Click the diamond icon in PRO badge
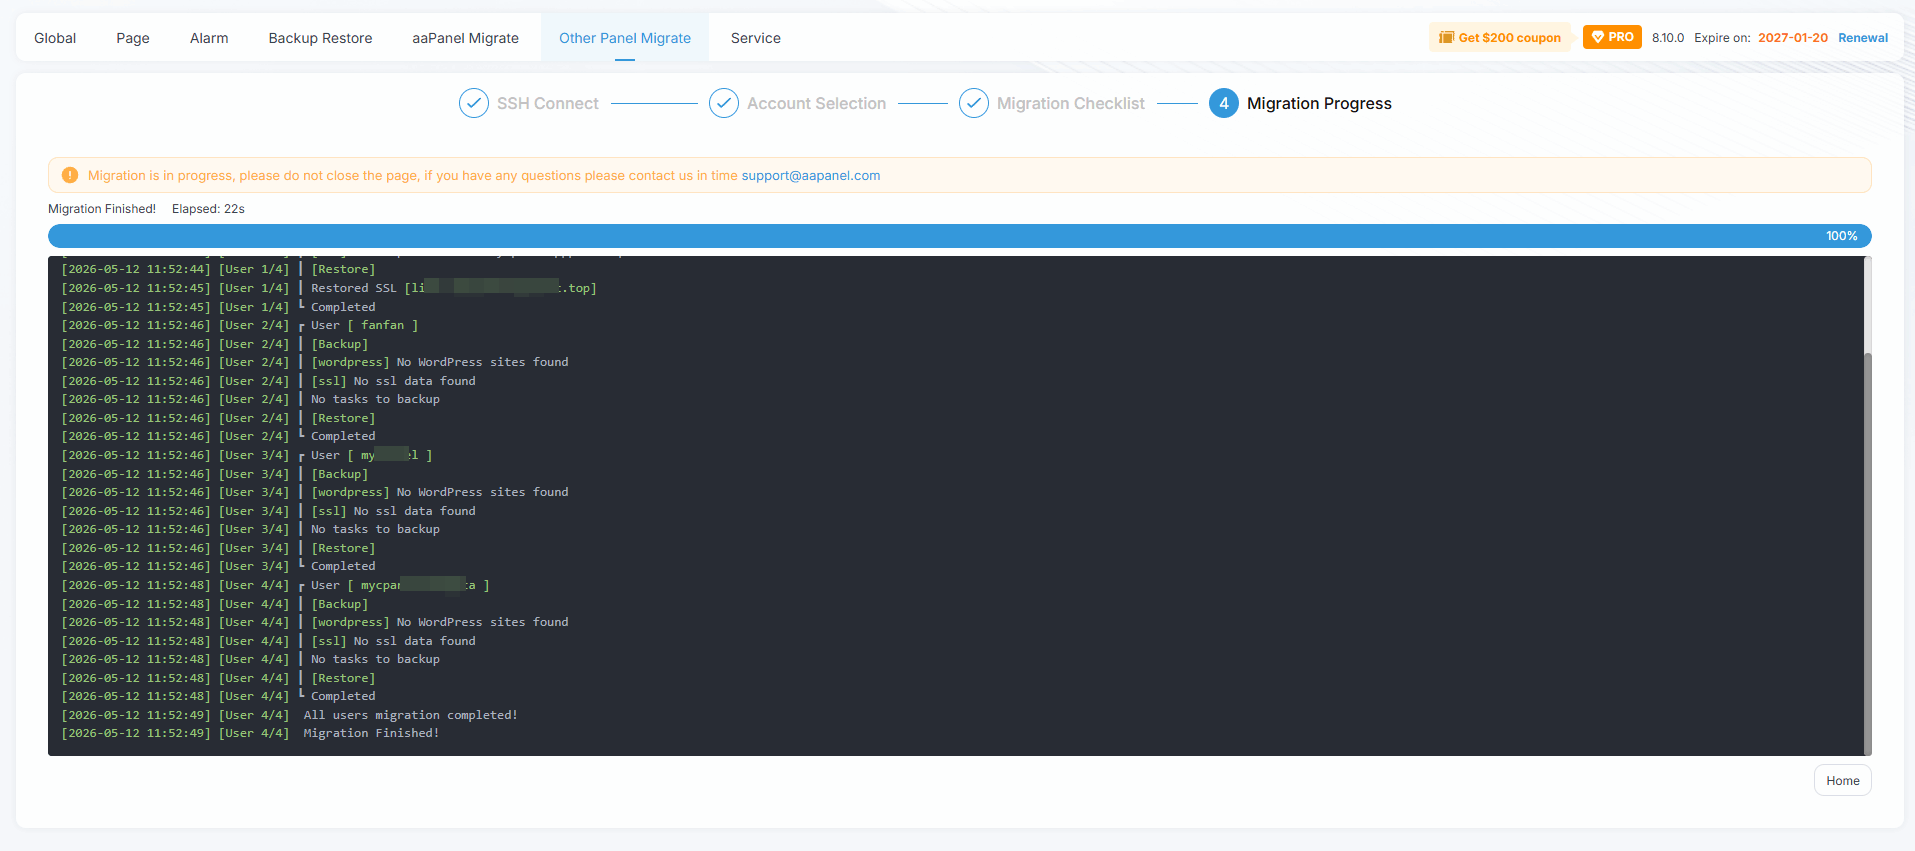Image resolution: width=1915 pixels, height=851 pixels. coord(1598,37)
